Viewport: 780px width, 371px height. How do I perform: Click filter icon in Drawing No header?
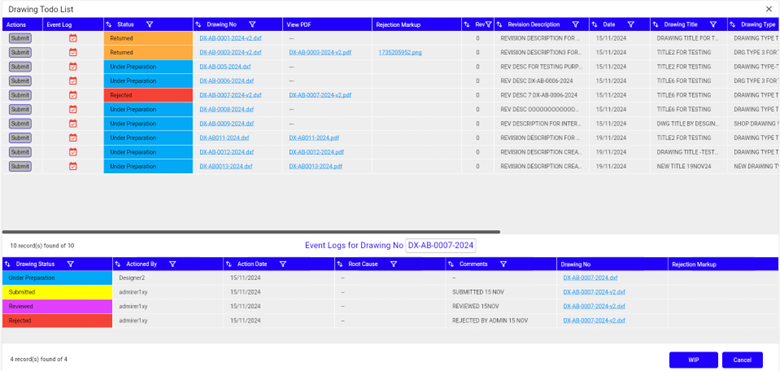click(252, 24)
